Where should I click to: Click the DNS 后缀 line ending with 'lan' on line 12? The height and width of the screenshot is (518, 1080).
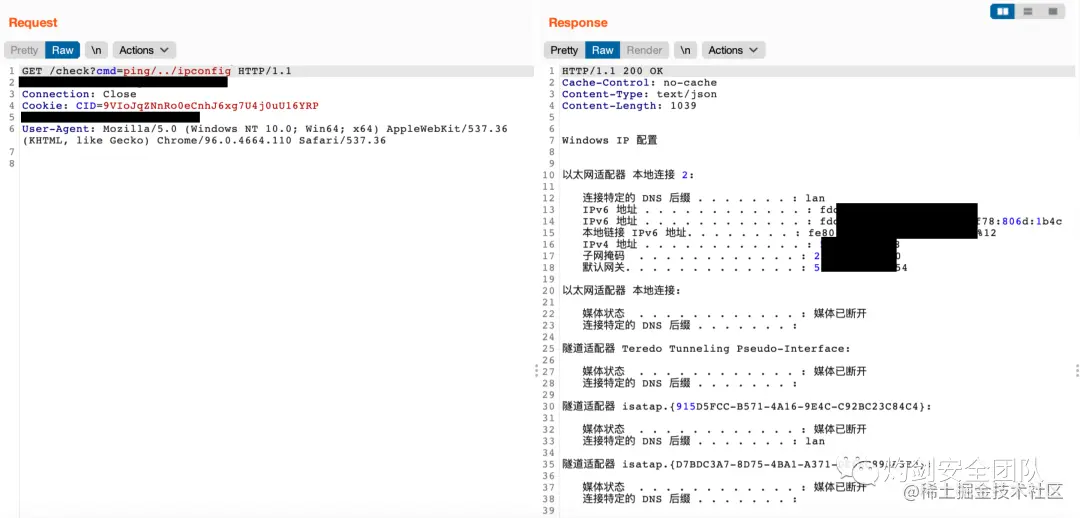coord(703,198)
